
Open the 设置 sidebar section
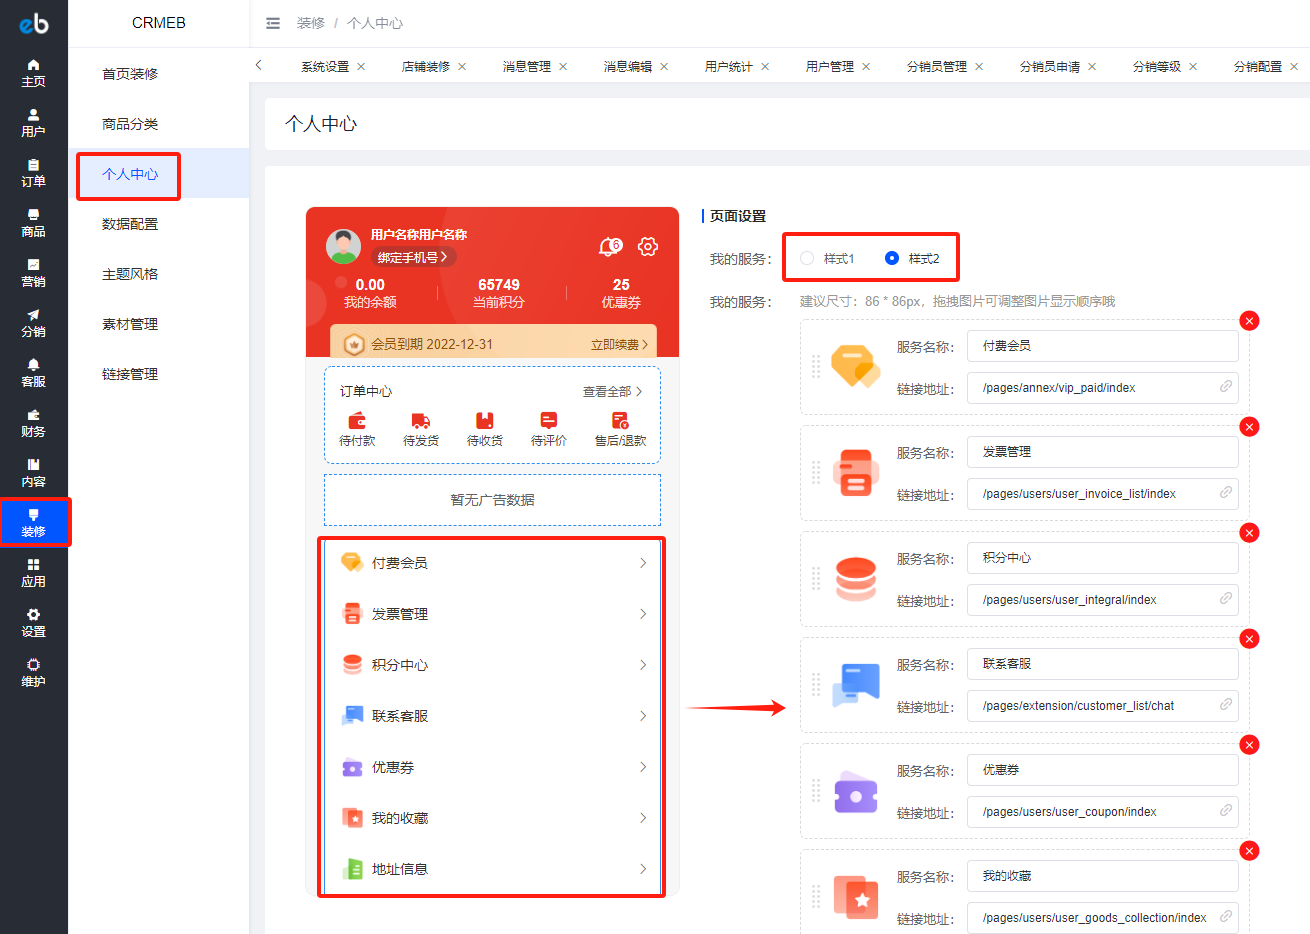[33, 622]
